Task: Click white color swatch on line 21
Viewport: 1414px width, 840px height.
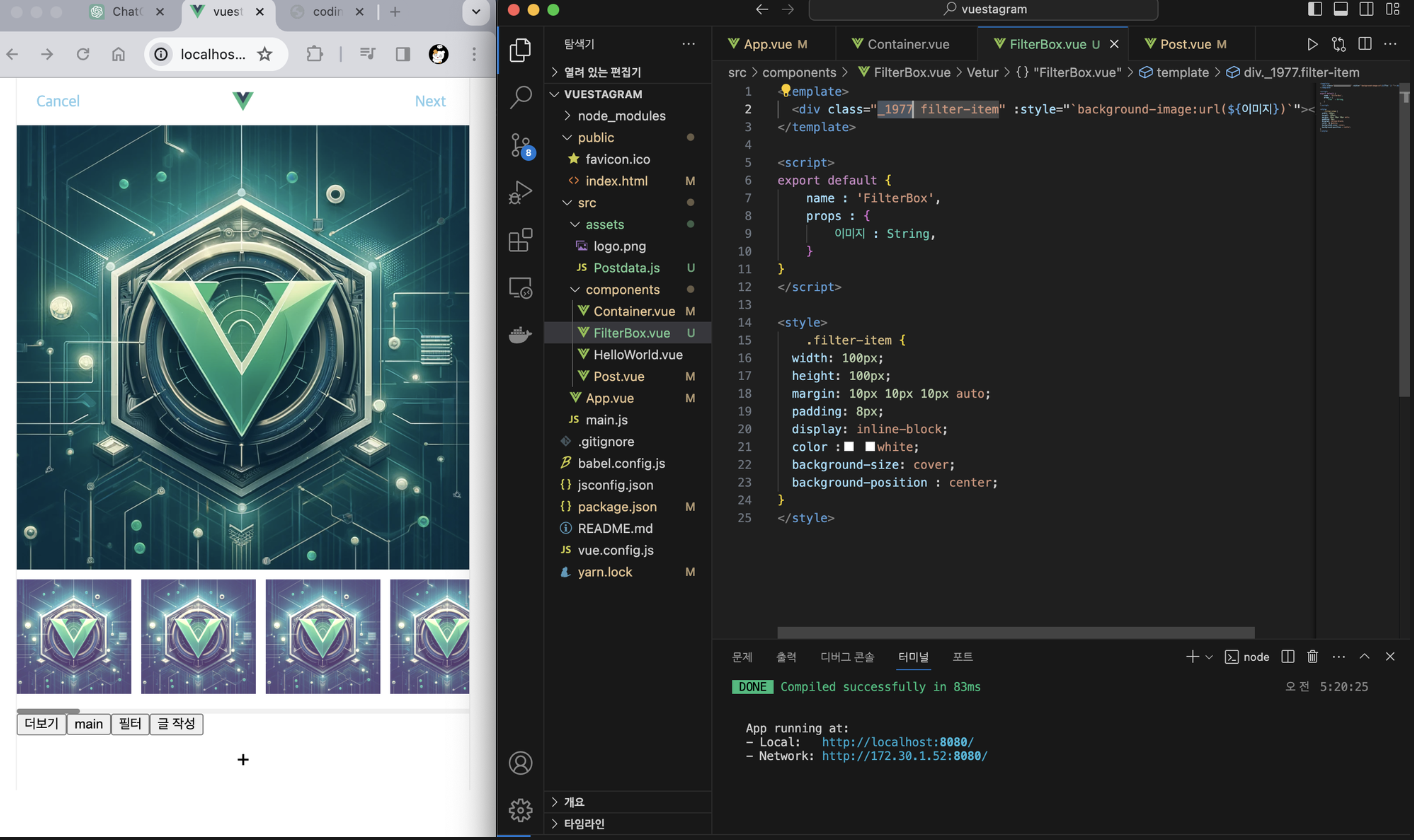Action: click(870, 447)
